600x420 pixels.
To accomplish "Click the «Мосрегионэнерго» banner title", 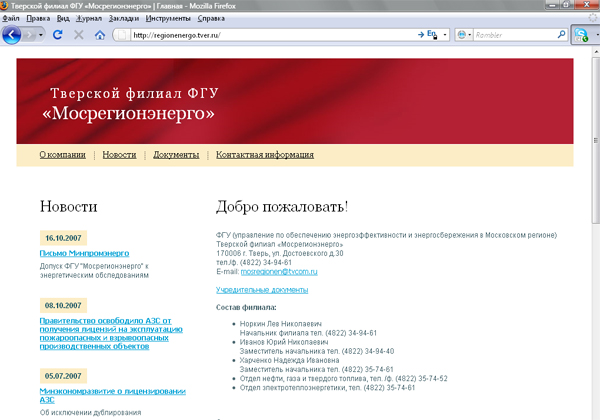I will point(129,113).
